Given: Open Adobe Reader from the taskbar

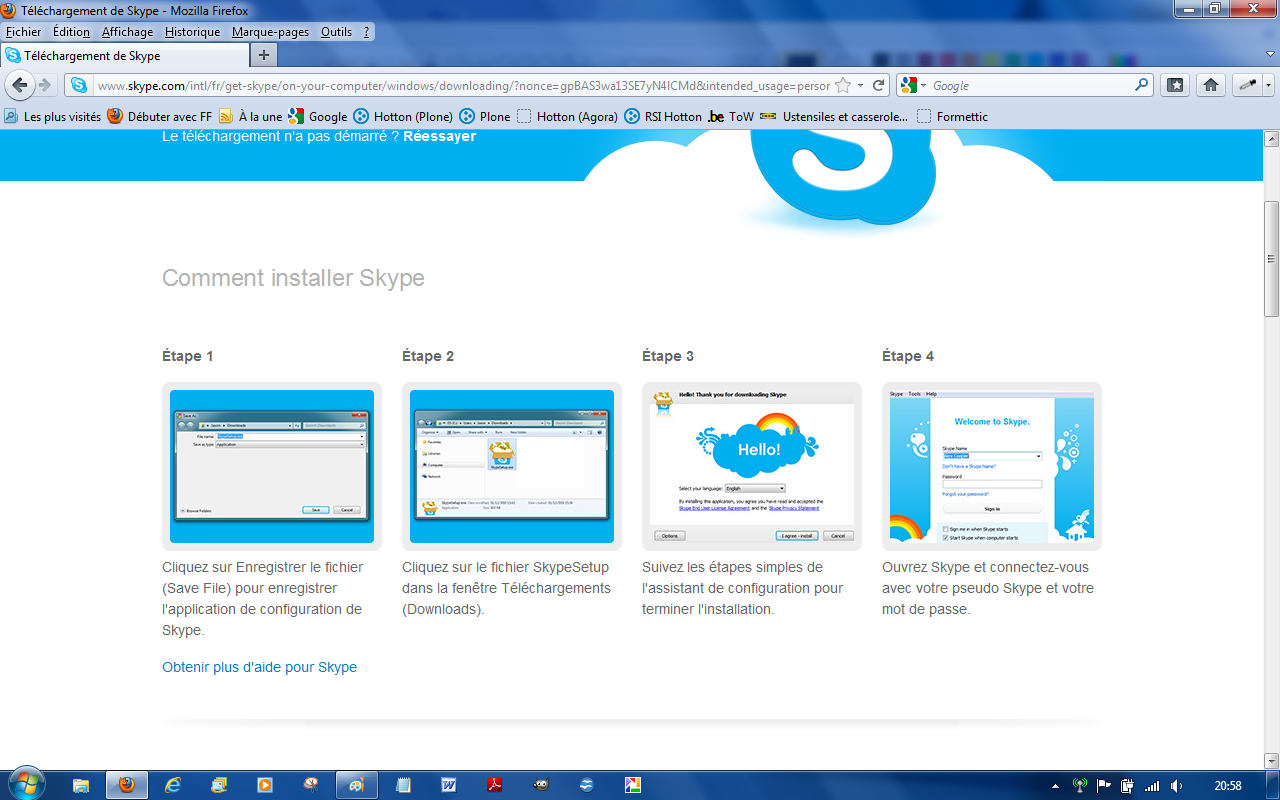Looking at the screenshot, I should 494,785.
